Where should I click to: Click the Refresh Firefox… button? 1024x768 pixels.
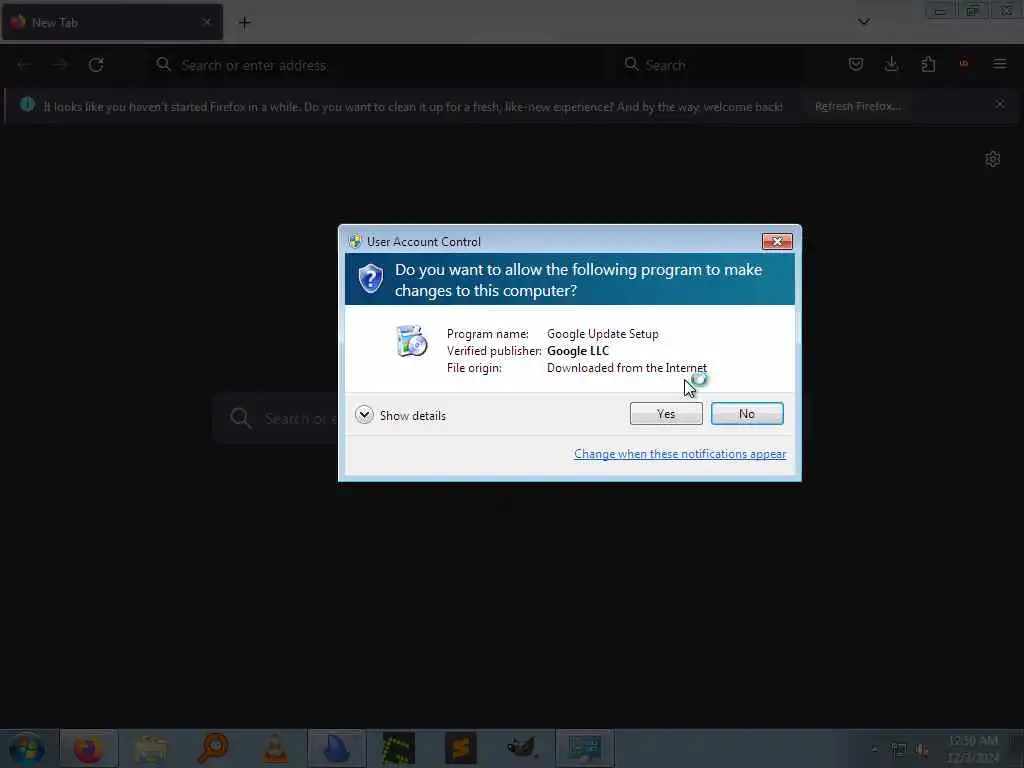click(857, 106)
